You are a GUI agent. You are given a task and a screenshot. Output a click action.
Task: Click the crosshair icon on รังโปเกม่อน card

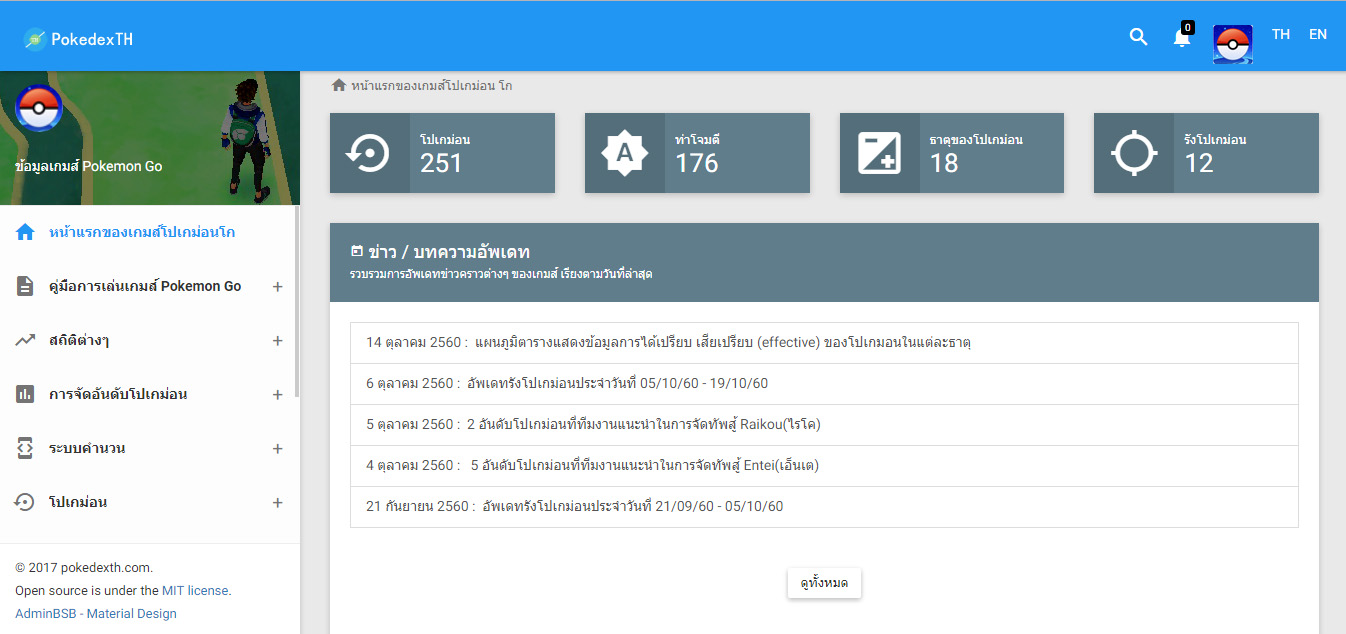1134,153
